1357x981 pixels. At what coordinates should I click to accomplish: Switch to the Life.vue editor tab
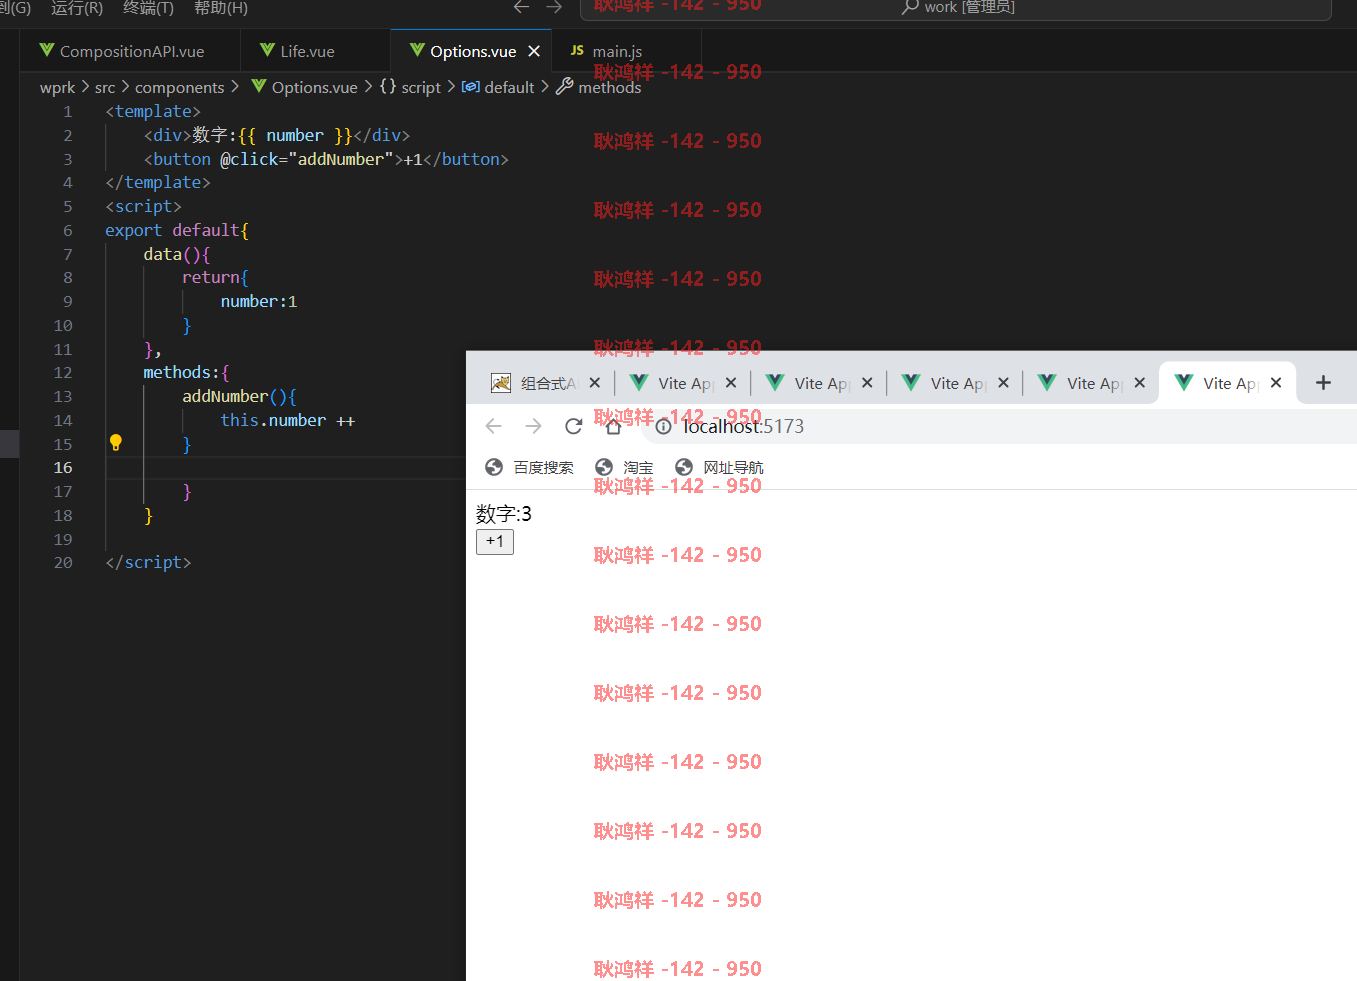point(315,51)
